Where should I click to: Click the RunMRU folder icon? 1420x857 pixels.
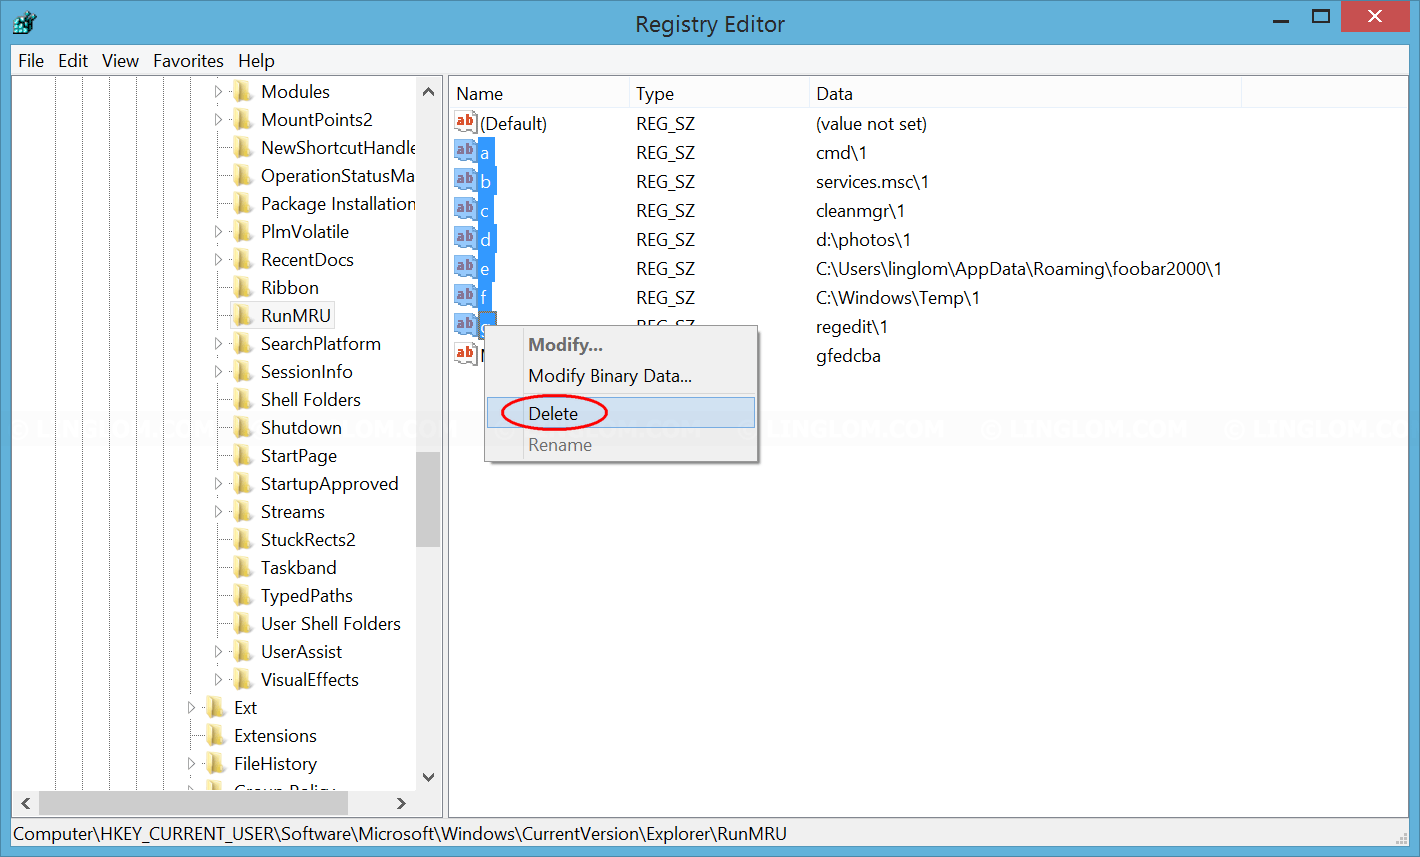tap(243, 315)
